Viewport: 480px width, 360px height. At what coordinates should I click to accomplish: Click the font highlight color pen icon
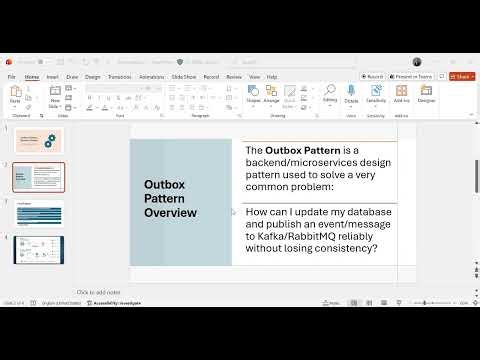click(x=89, y=107)
